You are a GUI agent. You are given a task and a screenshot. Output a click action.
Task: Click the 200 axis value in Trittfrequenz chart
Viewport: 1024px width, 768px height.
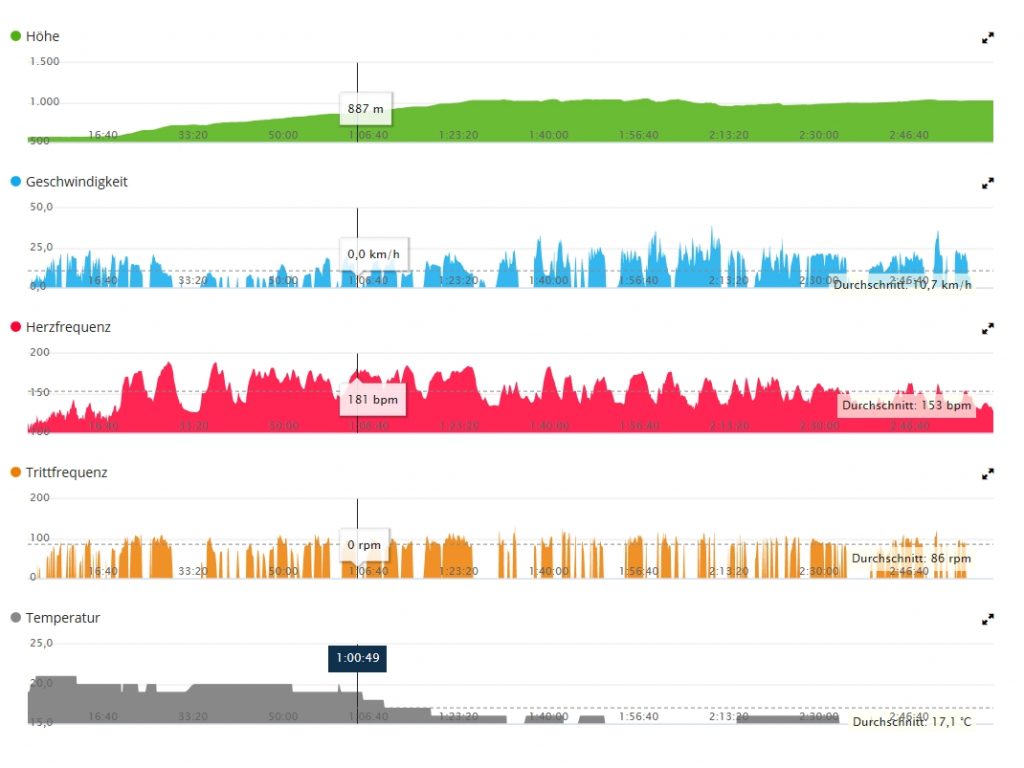click(x=40, y=498)
